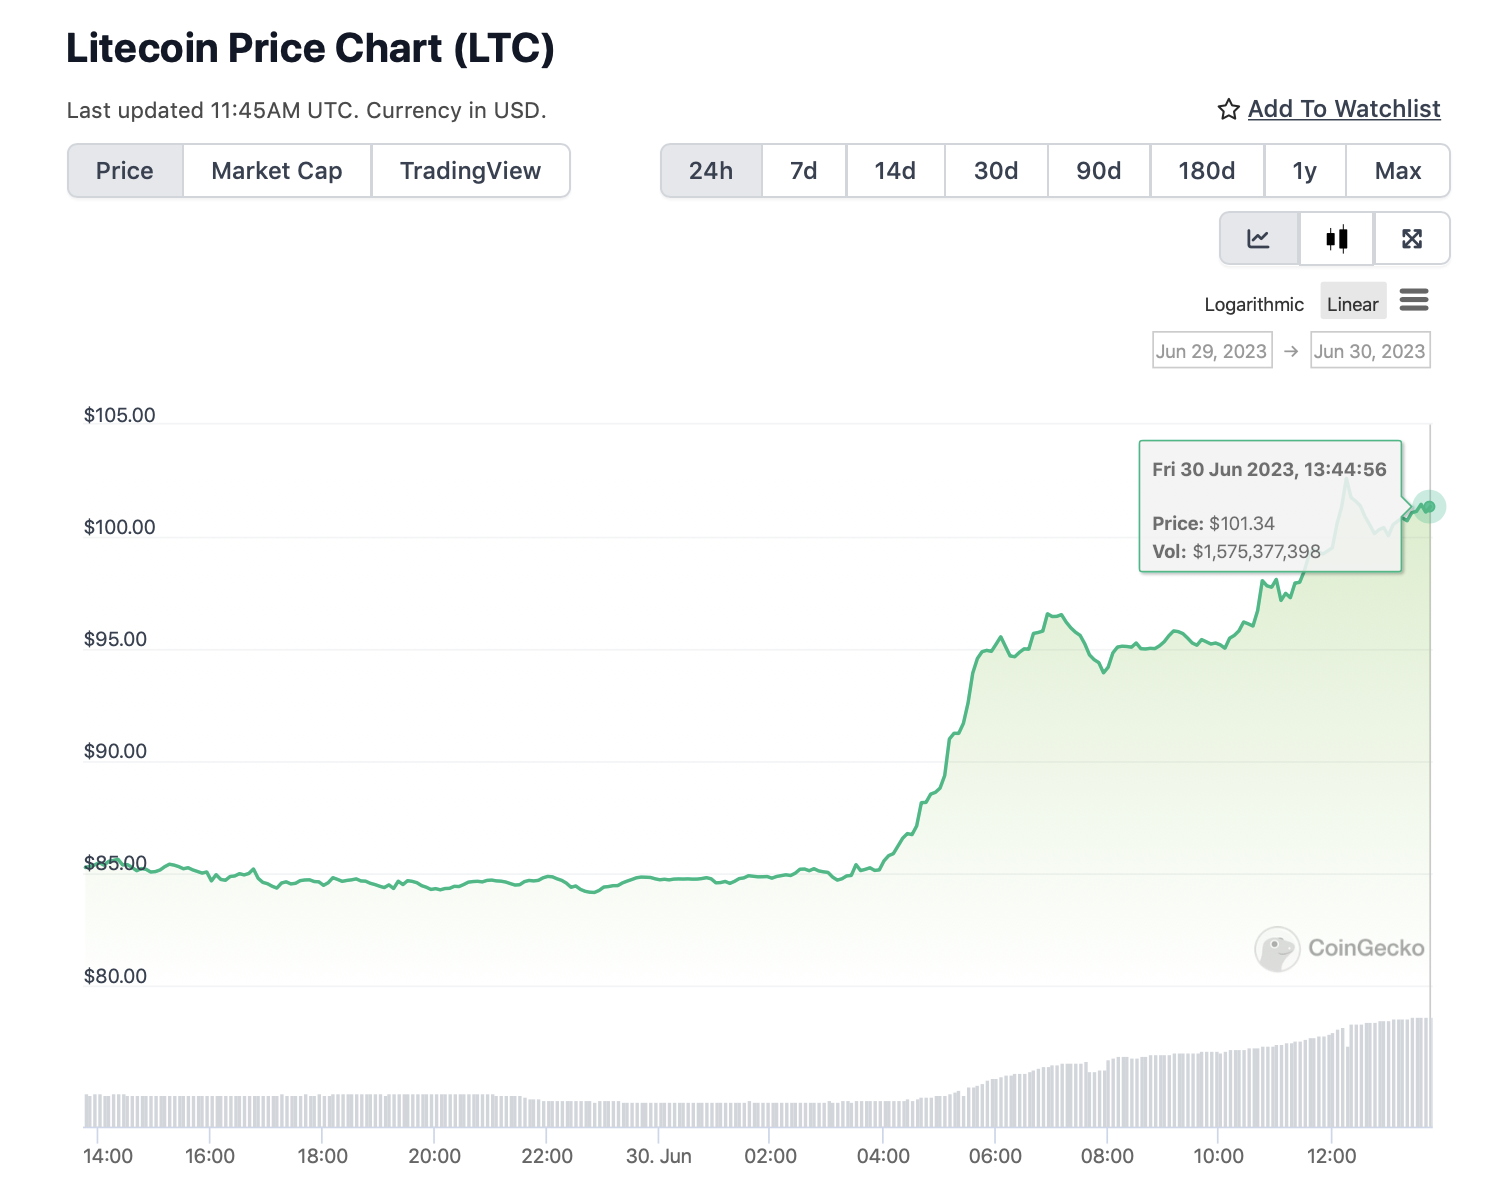Show the 7d price range
This screenshot has height=1200, width=1496.
[x=804, y=171]
